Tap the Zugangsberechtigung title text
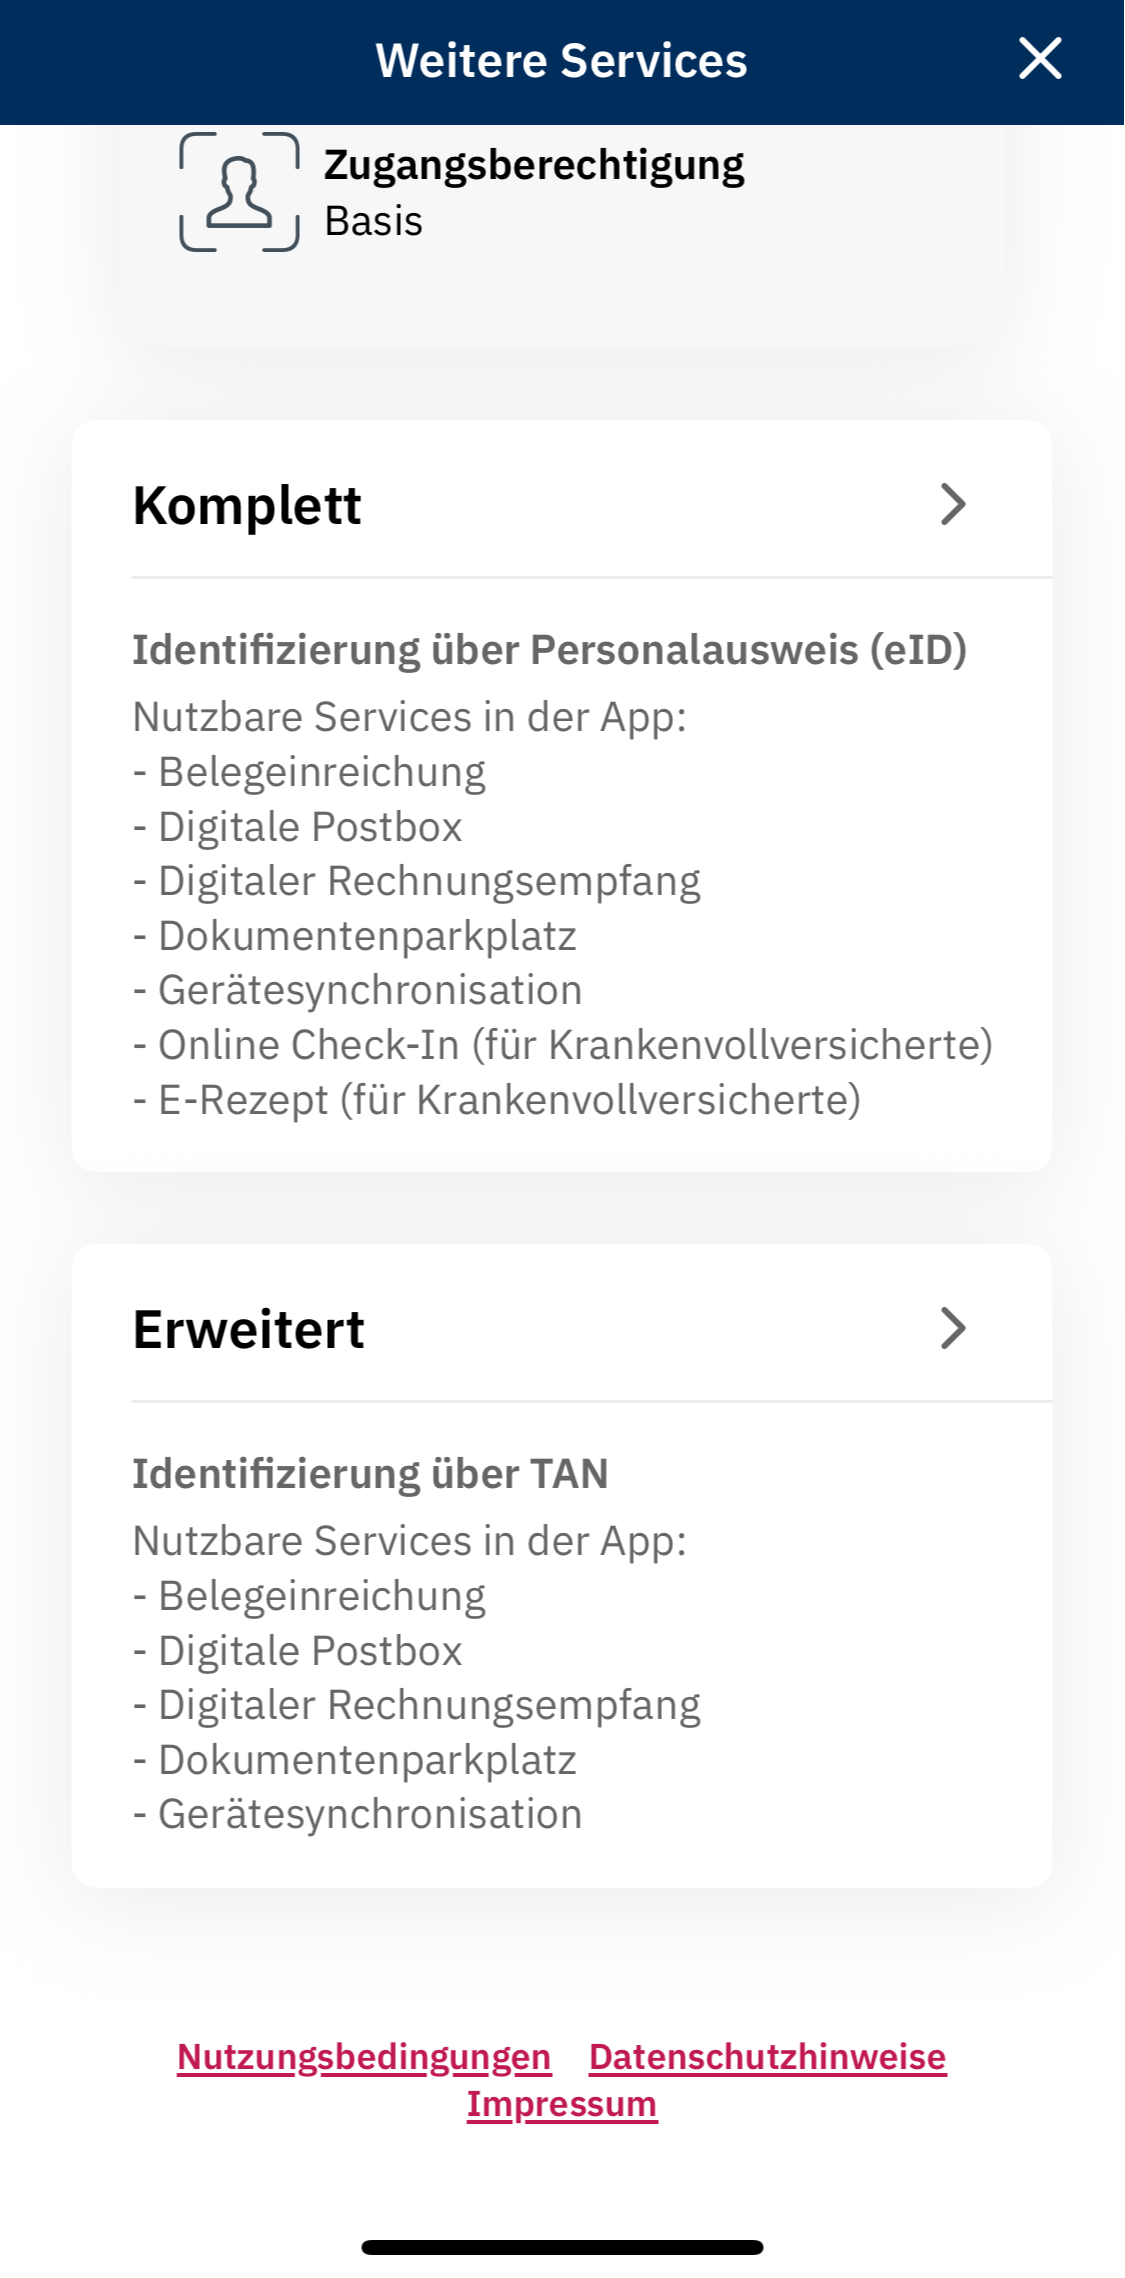Image resolution: width=1125 pixels, height=2278 pixels. click(534, 165)
